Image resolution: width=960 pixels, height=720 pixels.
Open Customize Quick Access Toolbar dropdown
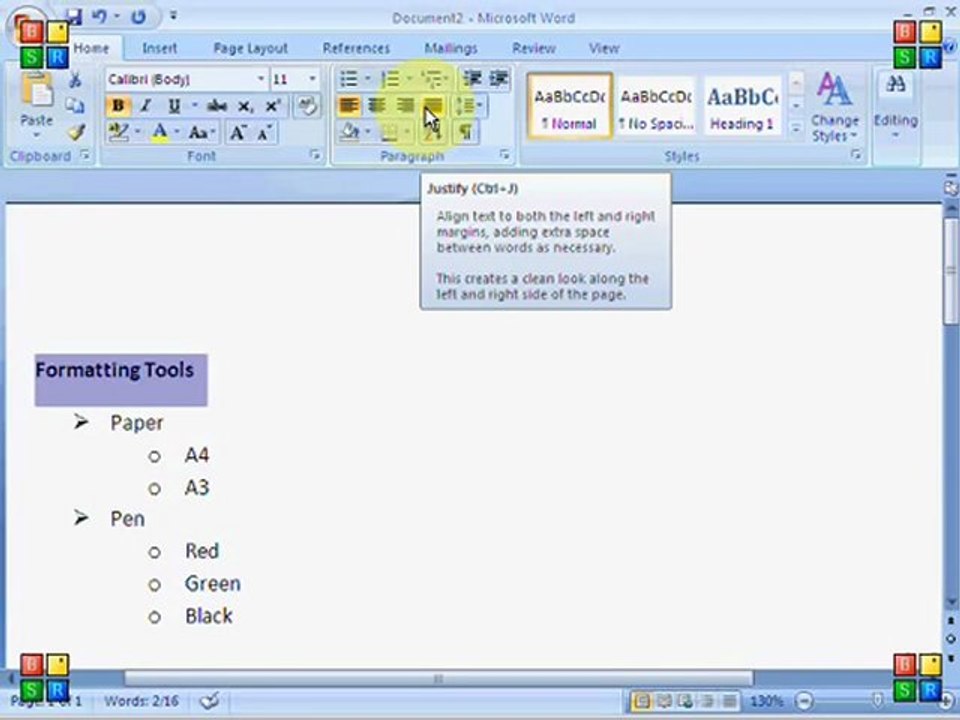click(x=173, y=16)
